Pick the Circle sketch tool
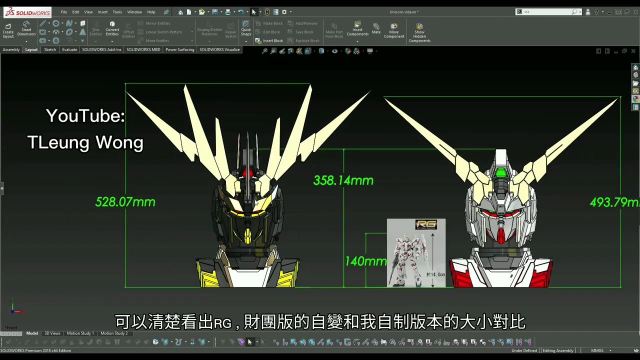 [x=56, y=24]
